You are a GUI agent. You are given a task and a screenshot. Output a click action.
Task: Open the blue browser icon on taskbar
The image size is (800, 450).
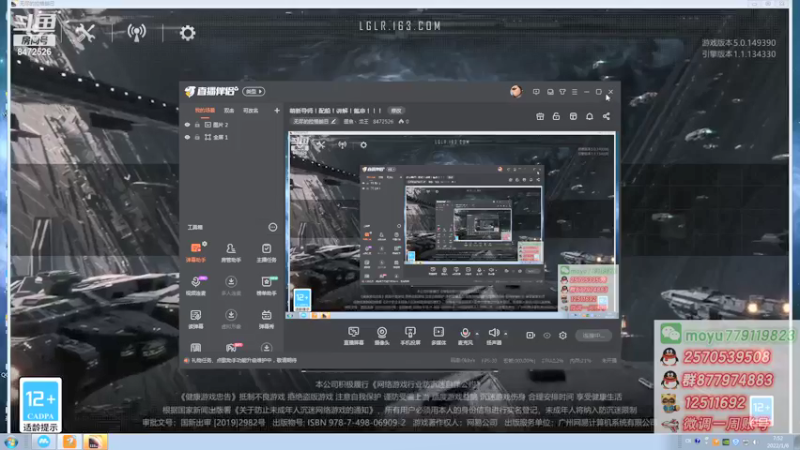tap(44, 442)
